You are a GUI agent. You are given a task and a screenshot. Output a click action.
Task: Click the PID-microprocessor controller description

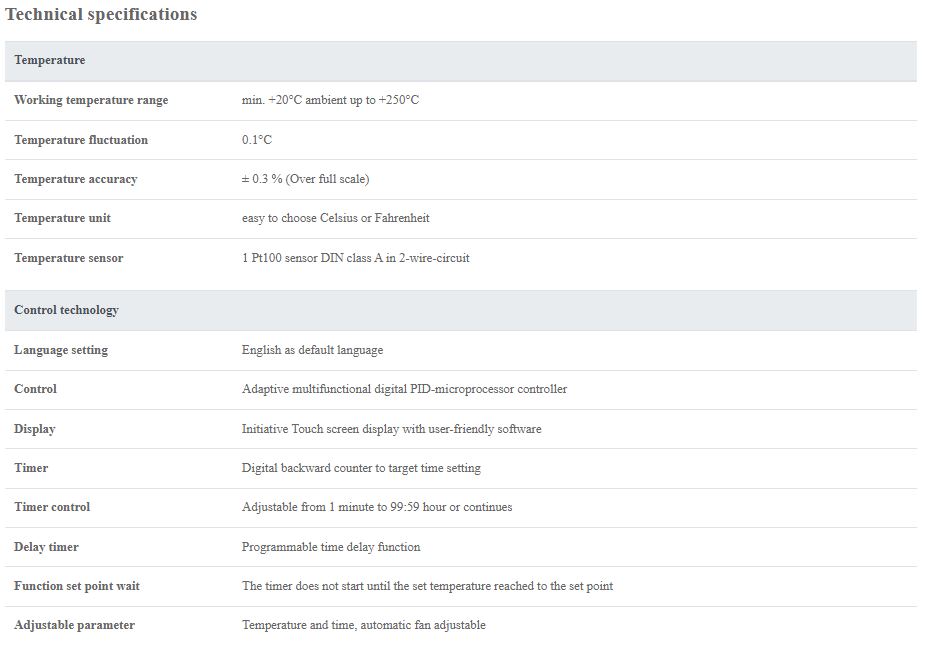point(404,389)
